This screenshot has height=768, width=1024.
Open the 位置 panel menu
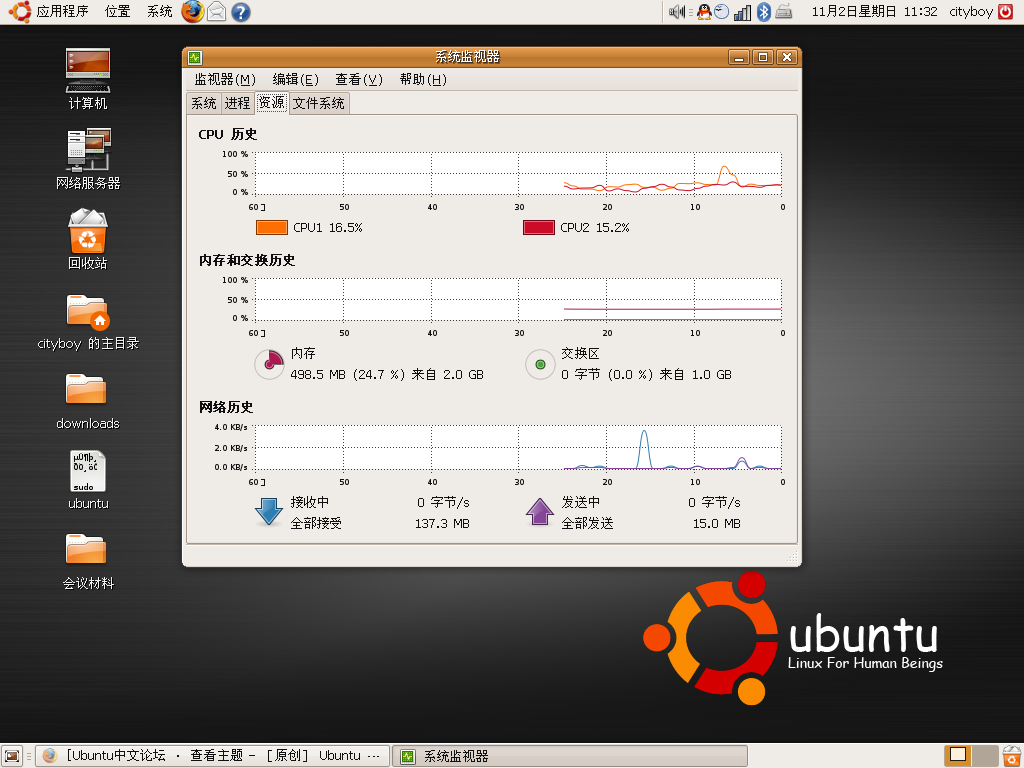point(118,12)
